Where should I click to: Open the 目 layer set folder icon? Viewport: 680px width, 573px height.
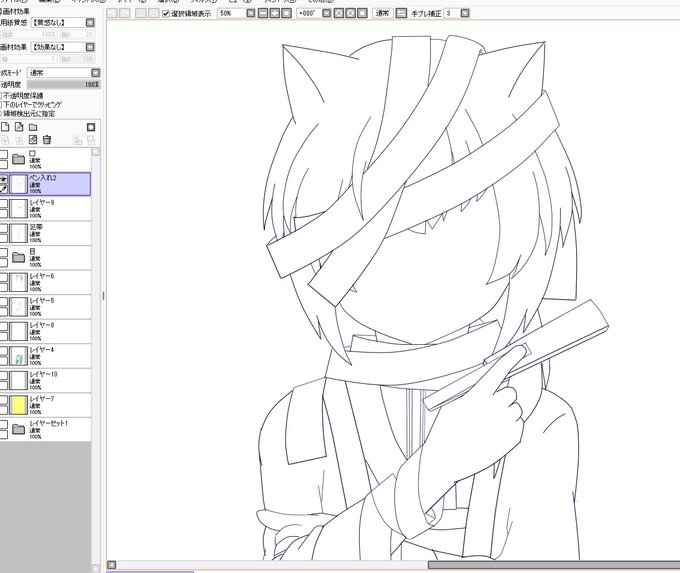click(x=18, y=258)
